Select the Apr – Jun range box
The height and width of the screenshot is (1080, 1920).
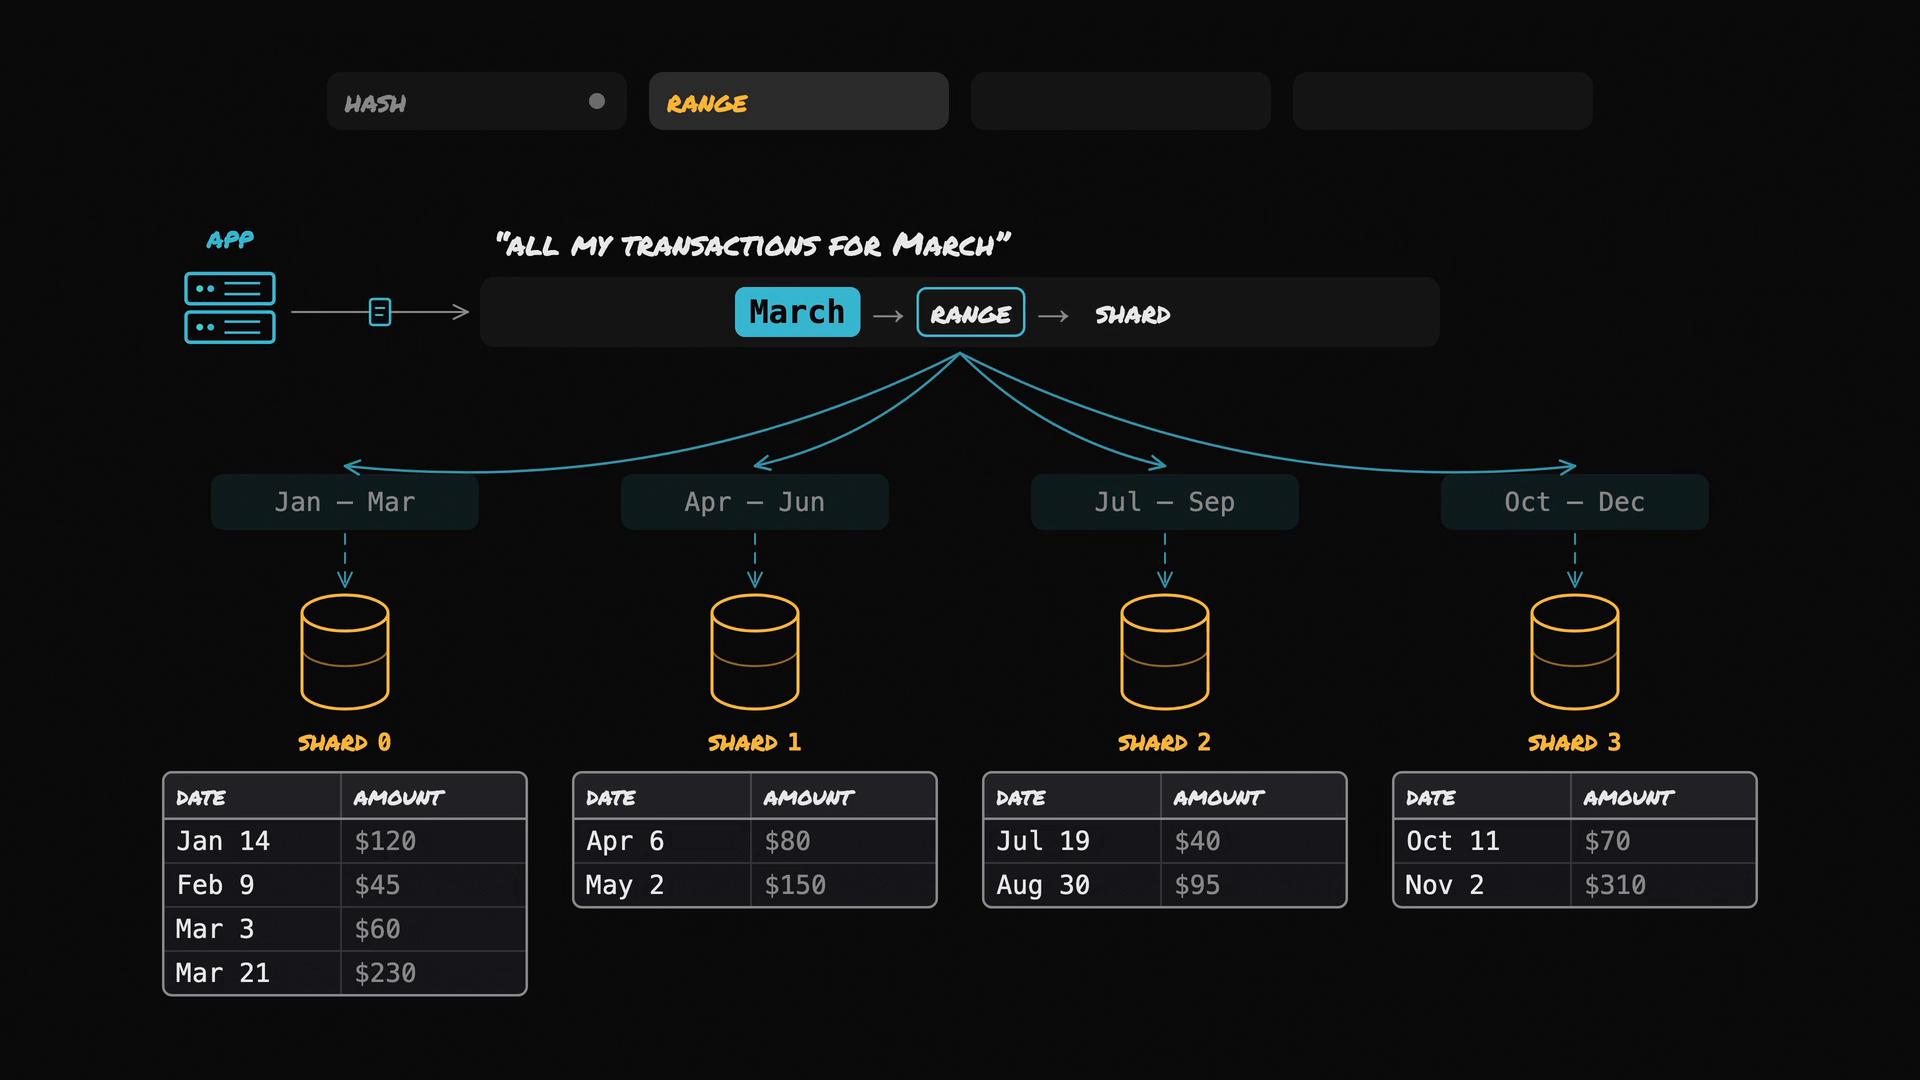754,502
